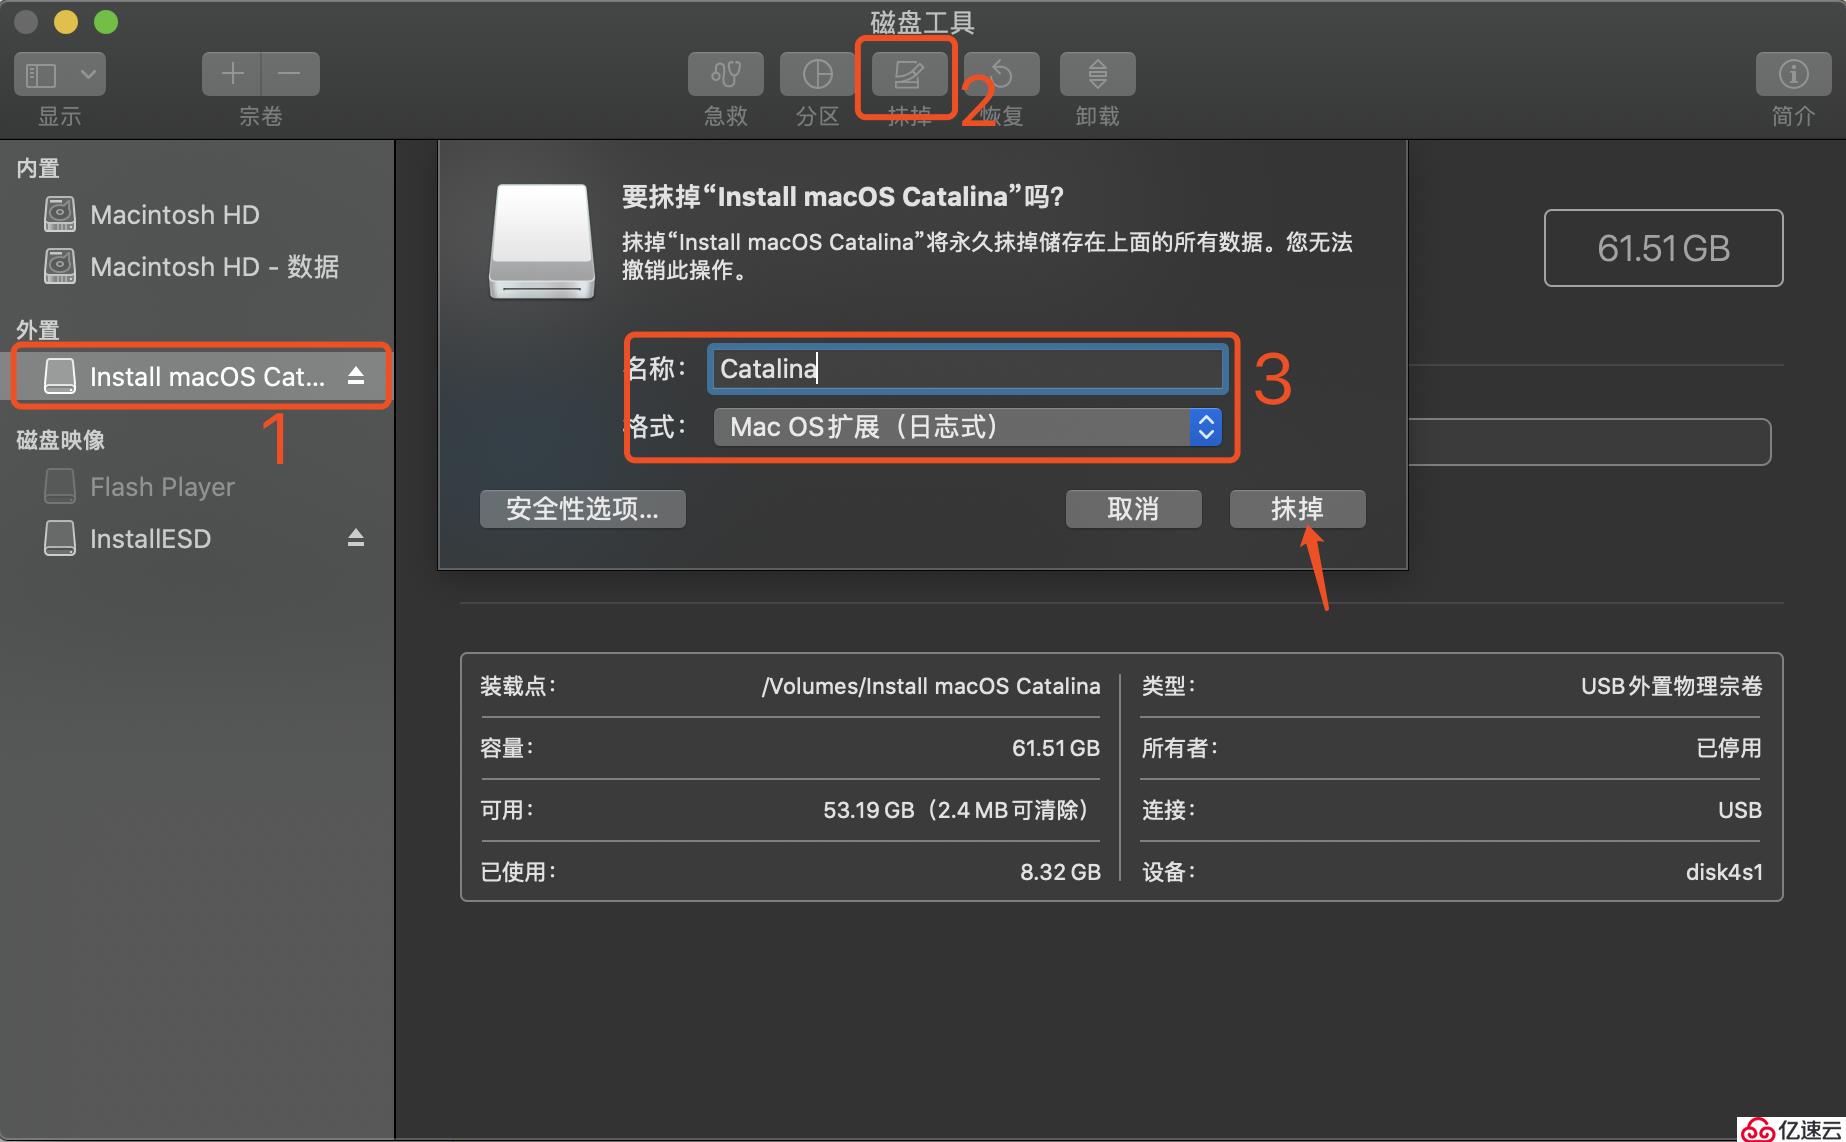
Task: Open Security Options (安全性选项...)
Action: point(582,509)
